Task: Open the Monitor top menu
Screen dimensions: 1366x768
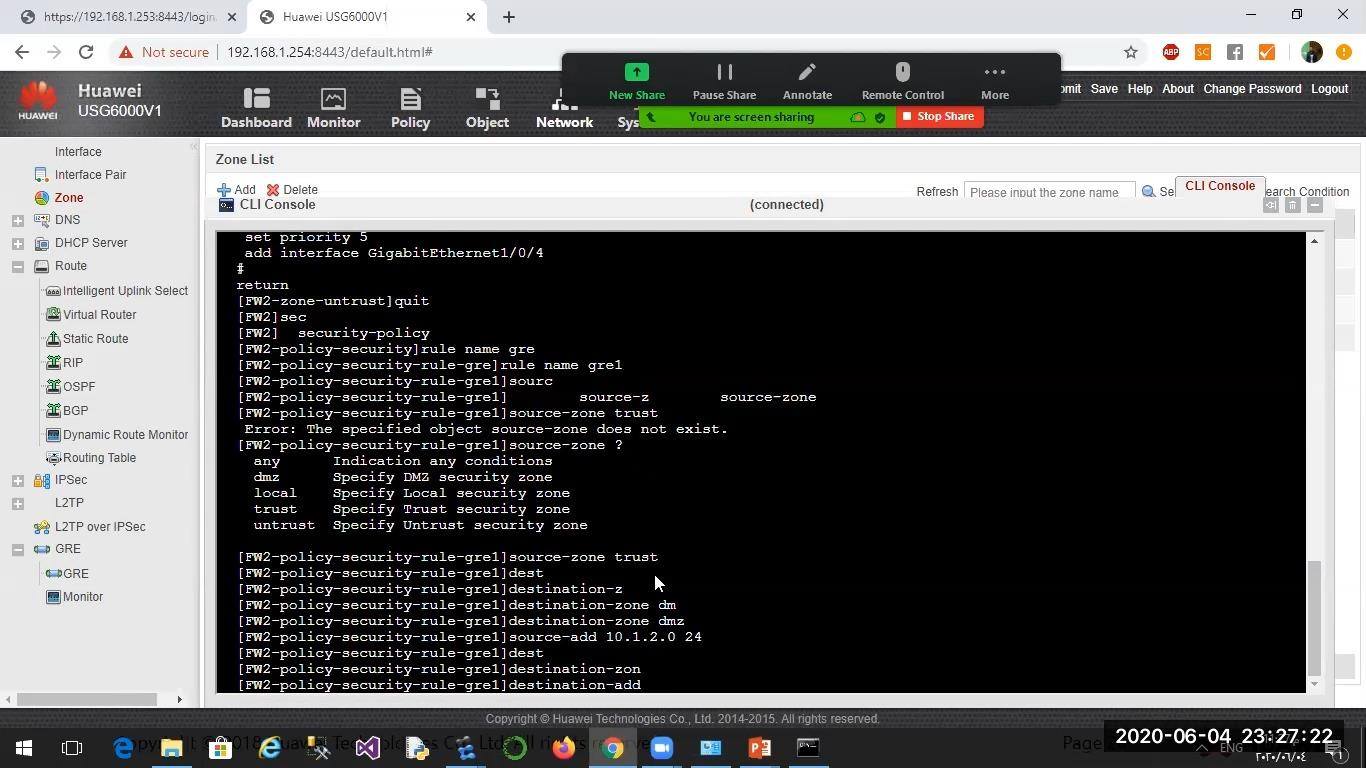Action: [x=333, y=108]
